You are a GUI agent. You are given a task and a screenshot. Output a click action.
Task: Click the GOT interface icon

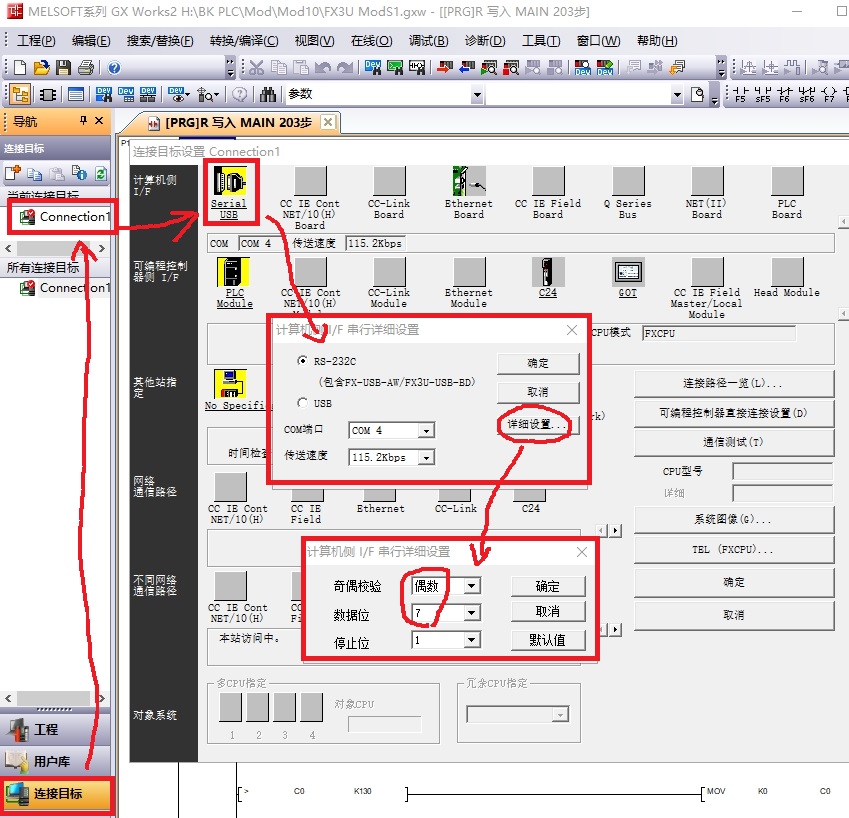pyautogui.click(x=627, y=272)
